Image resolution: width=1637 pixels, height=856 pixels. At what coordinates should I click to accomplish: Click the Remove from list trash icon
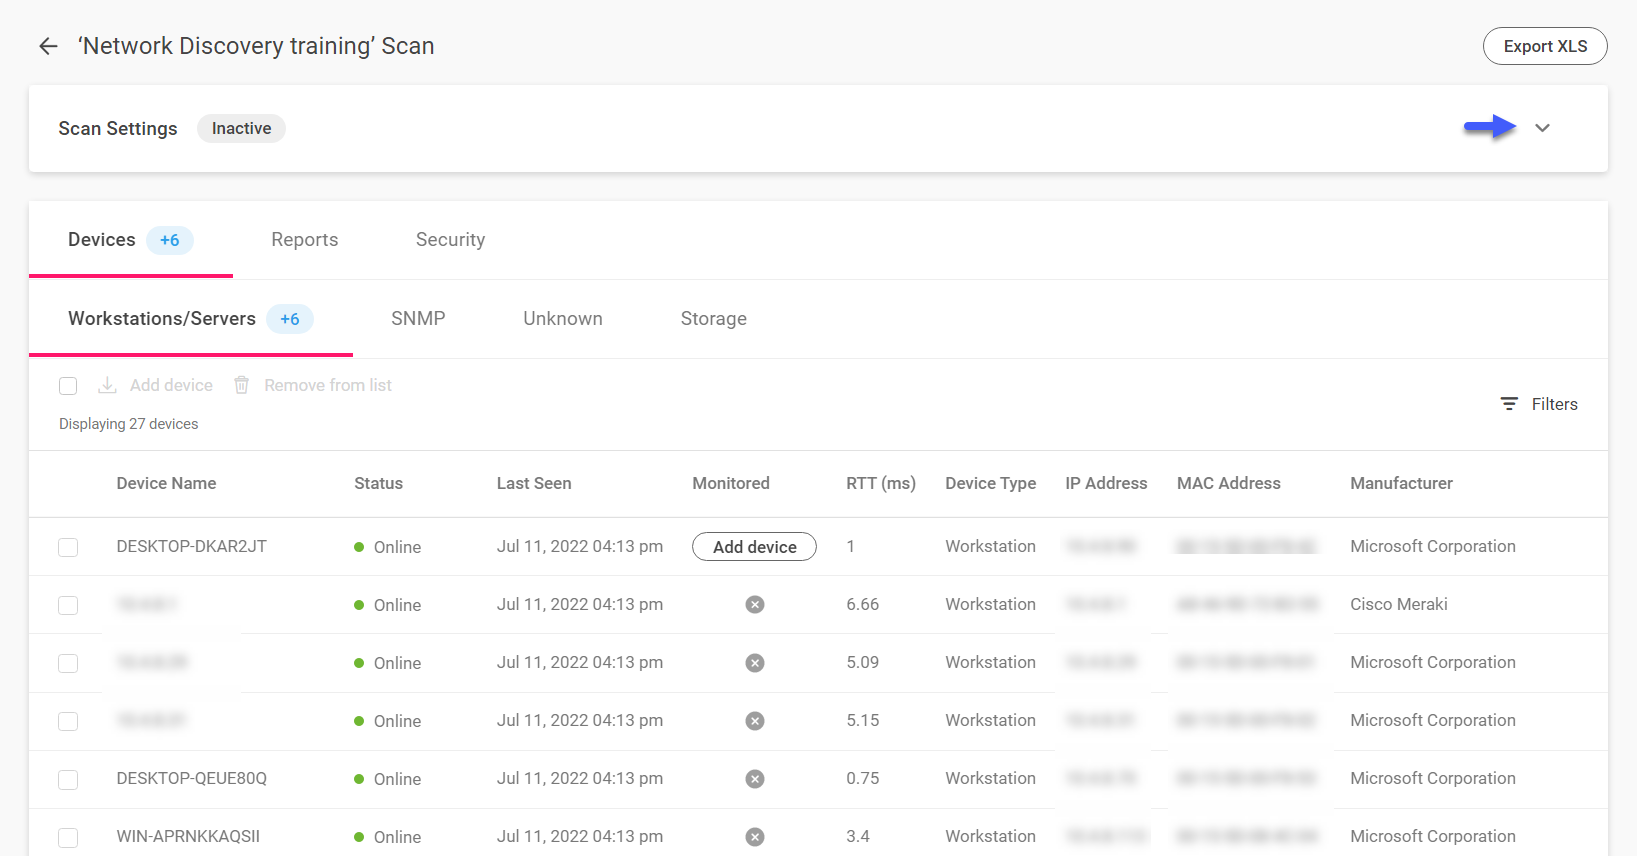click(241, 385)
